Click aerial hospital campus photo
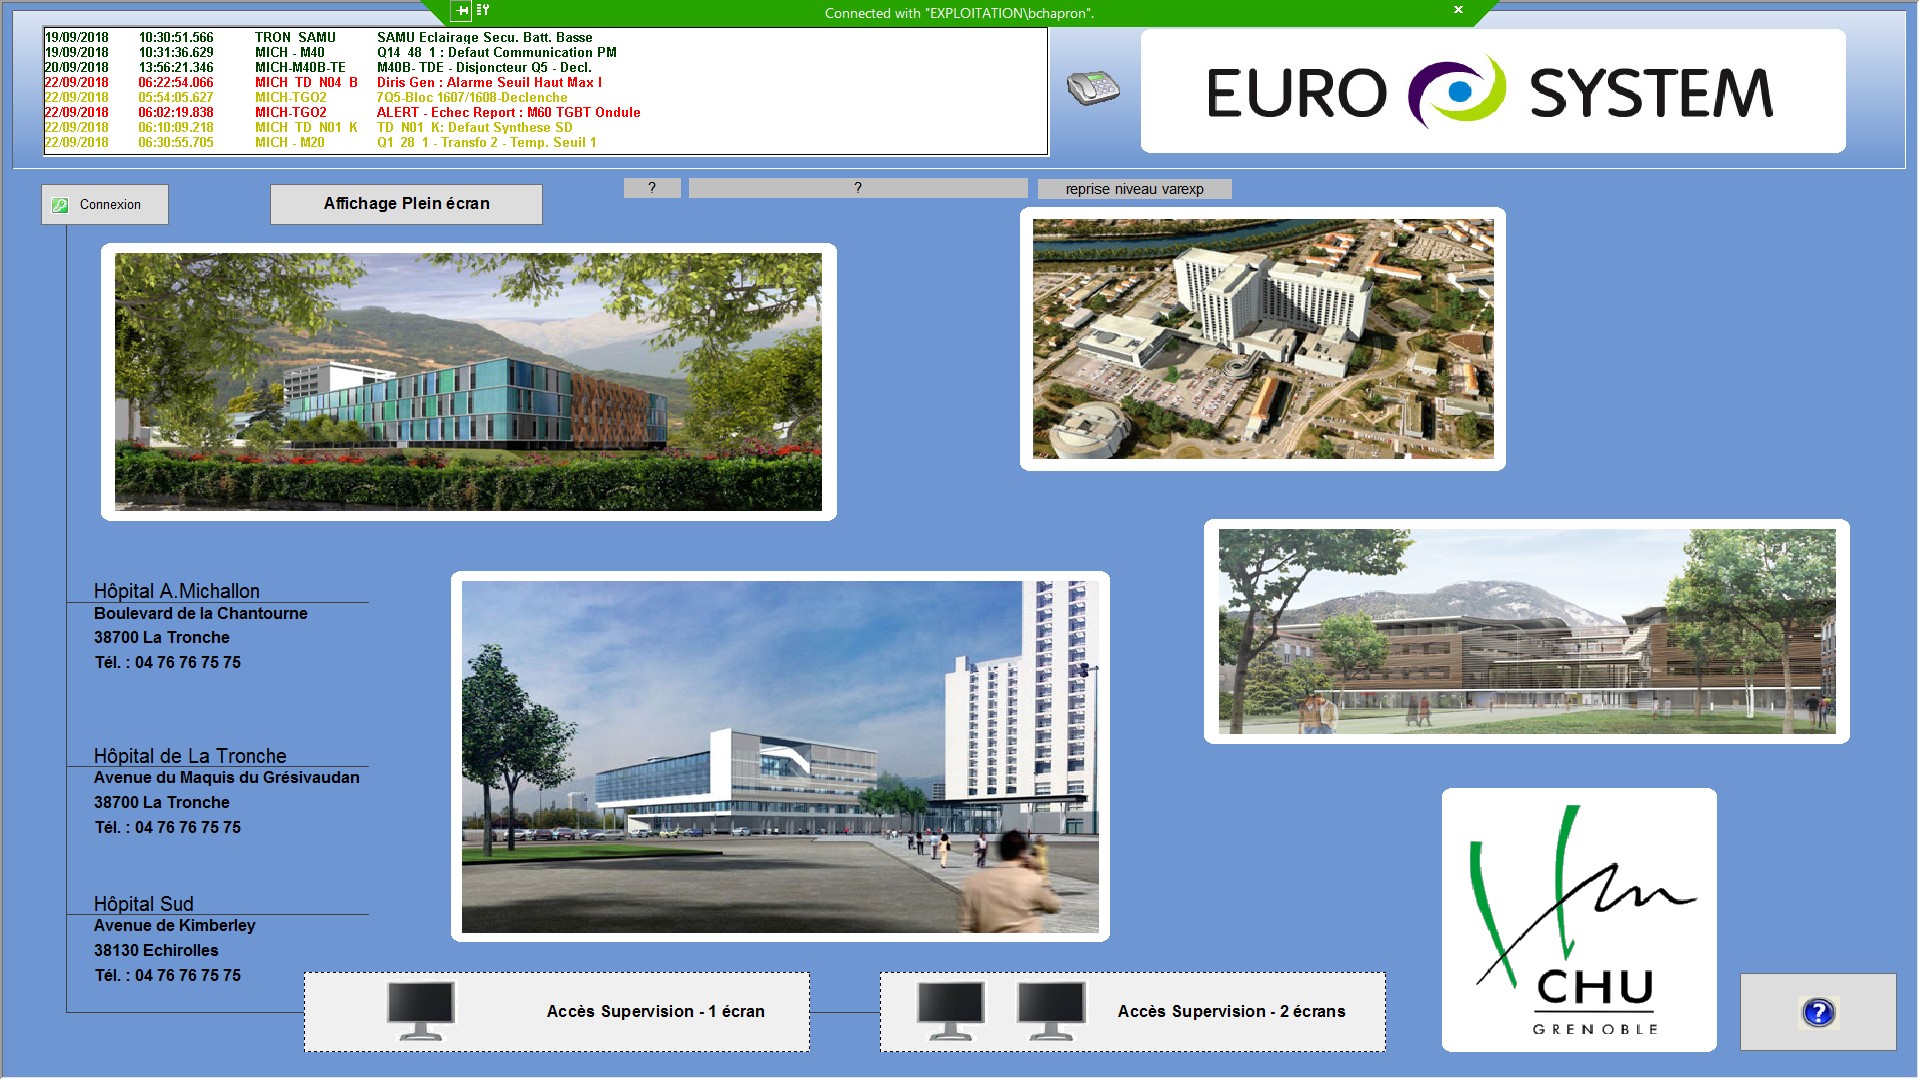1920x1080 pixels. point(1262,339)
